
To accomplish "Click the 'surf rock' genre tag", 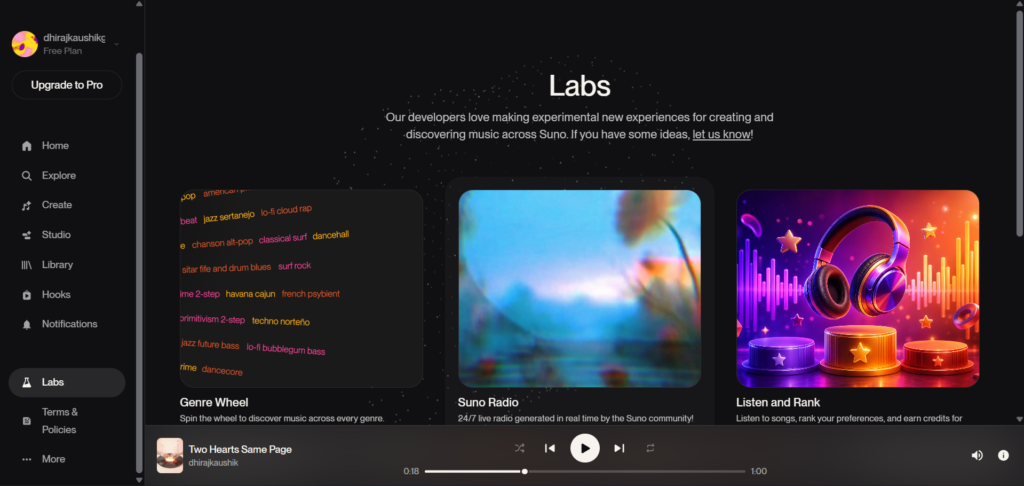I will tap(295, 266).
